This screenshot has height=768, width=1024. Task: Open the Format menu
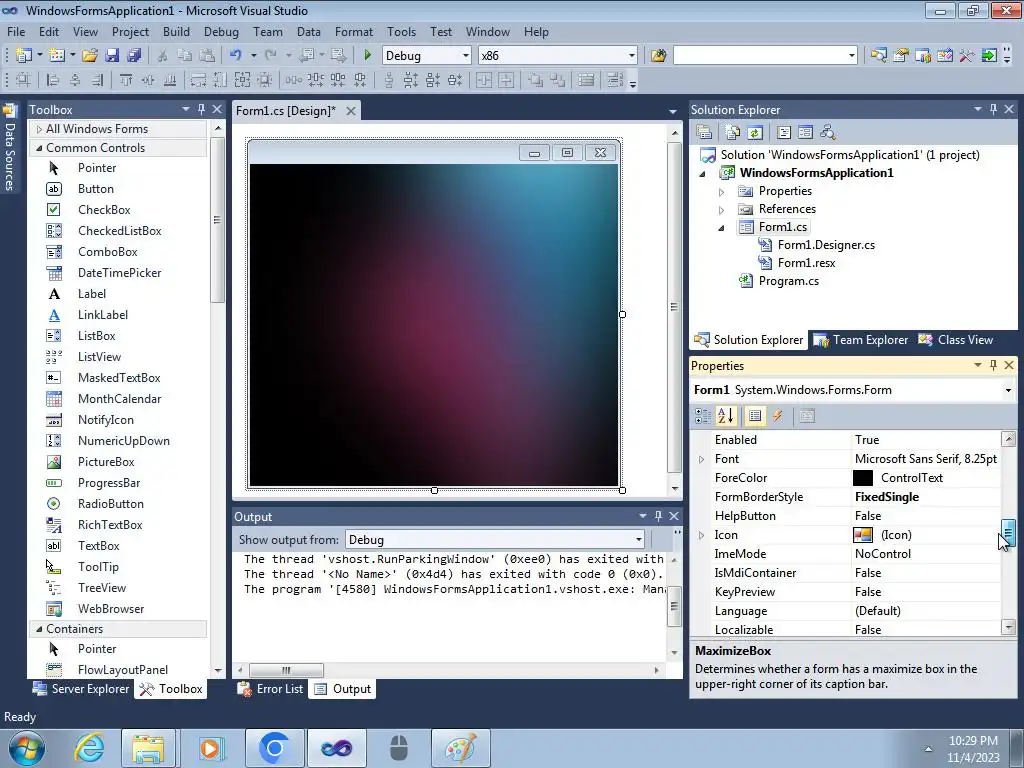tap(353, 31)
